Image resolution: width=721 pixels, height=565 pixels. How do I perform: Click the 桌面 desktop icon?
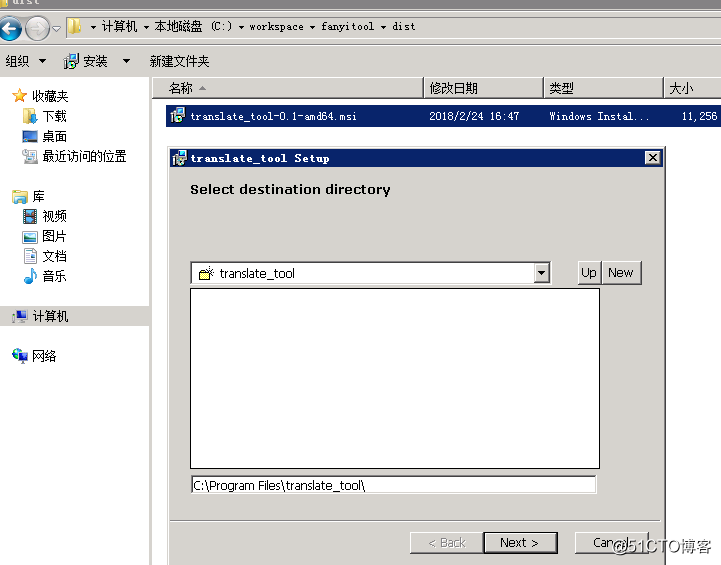point(30,137)
